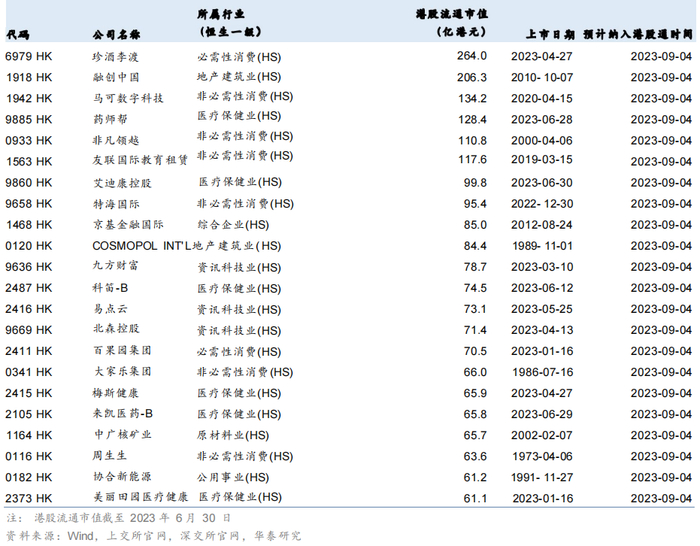Click industry 原材料业(HS)
Viewport: 700px width, 546px height.
point(233,435)
